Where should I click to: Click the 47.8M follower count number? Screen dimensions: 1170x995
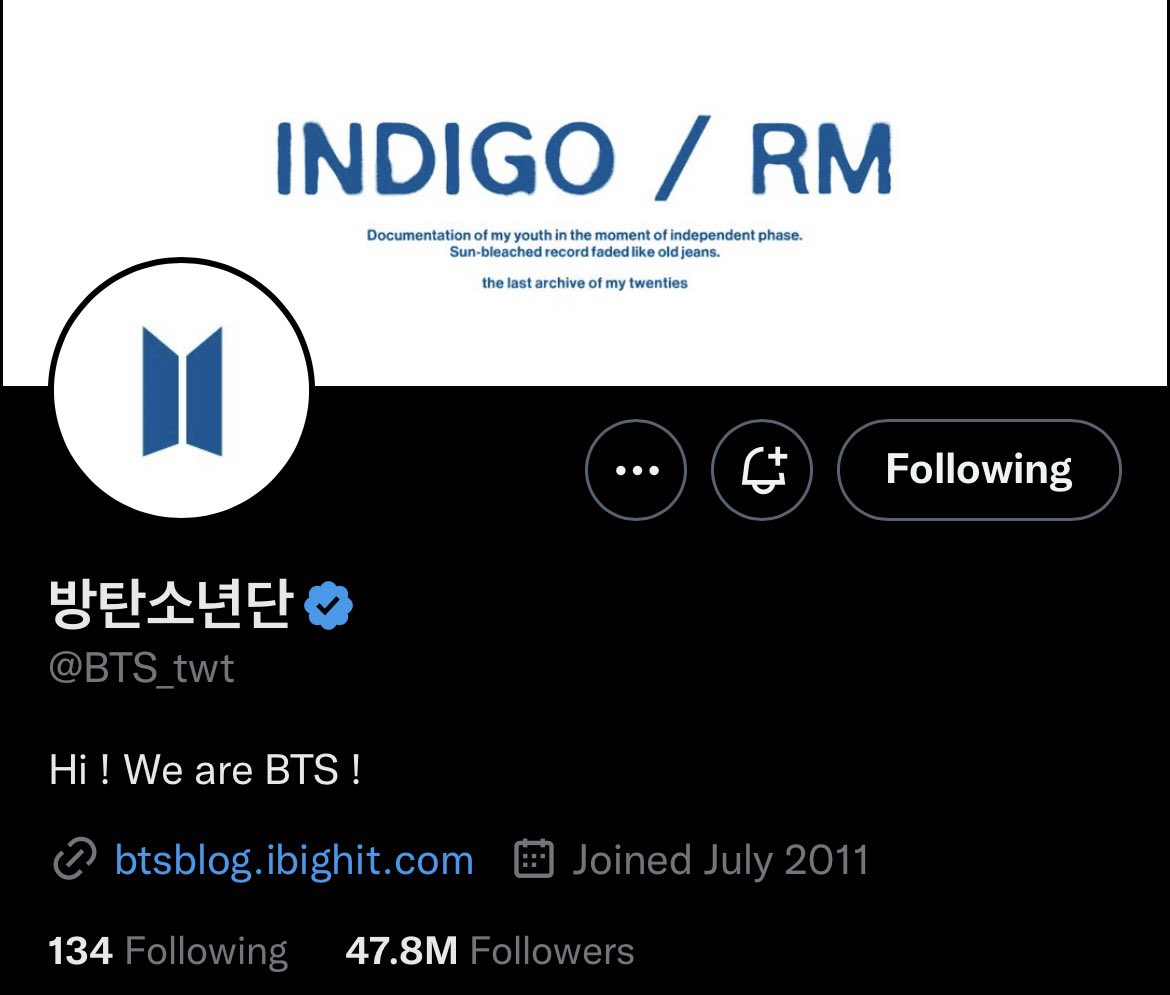coord(401,952)
